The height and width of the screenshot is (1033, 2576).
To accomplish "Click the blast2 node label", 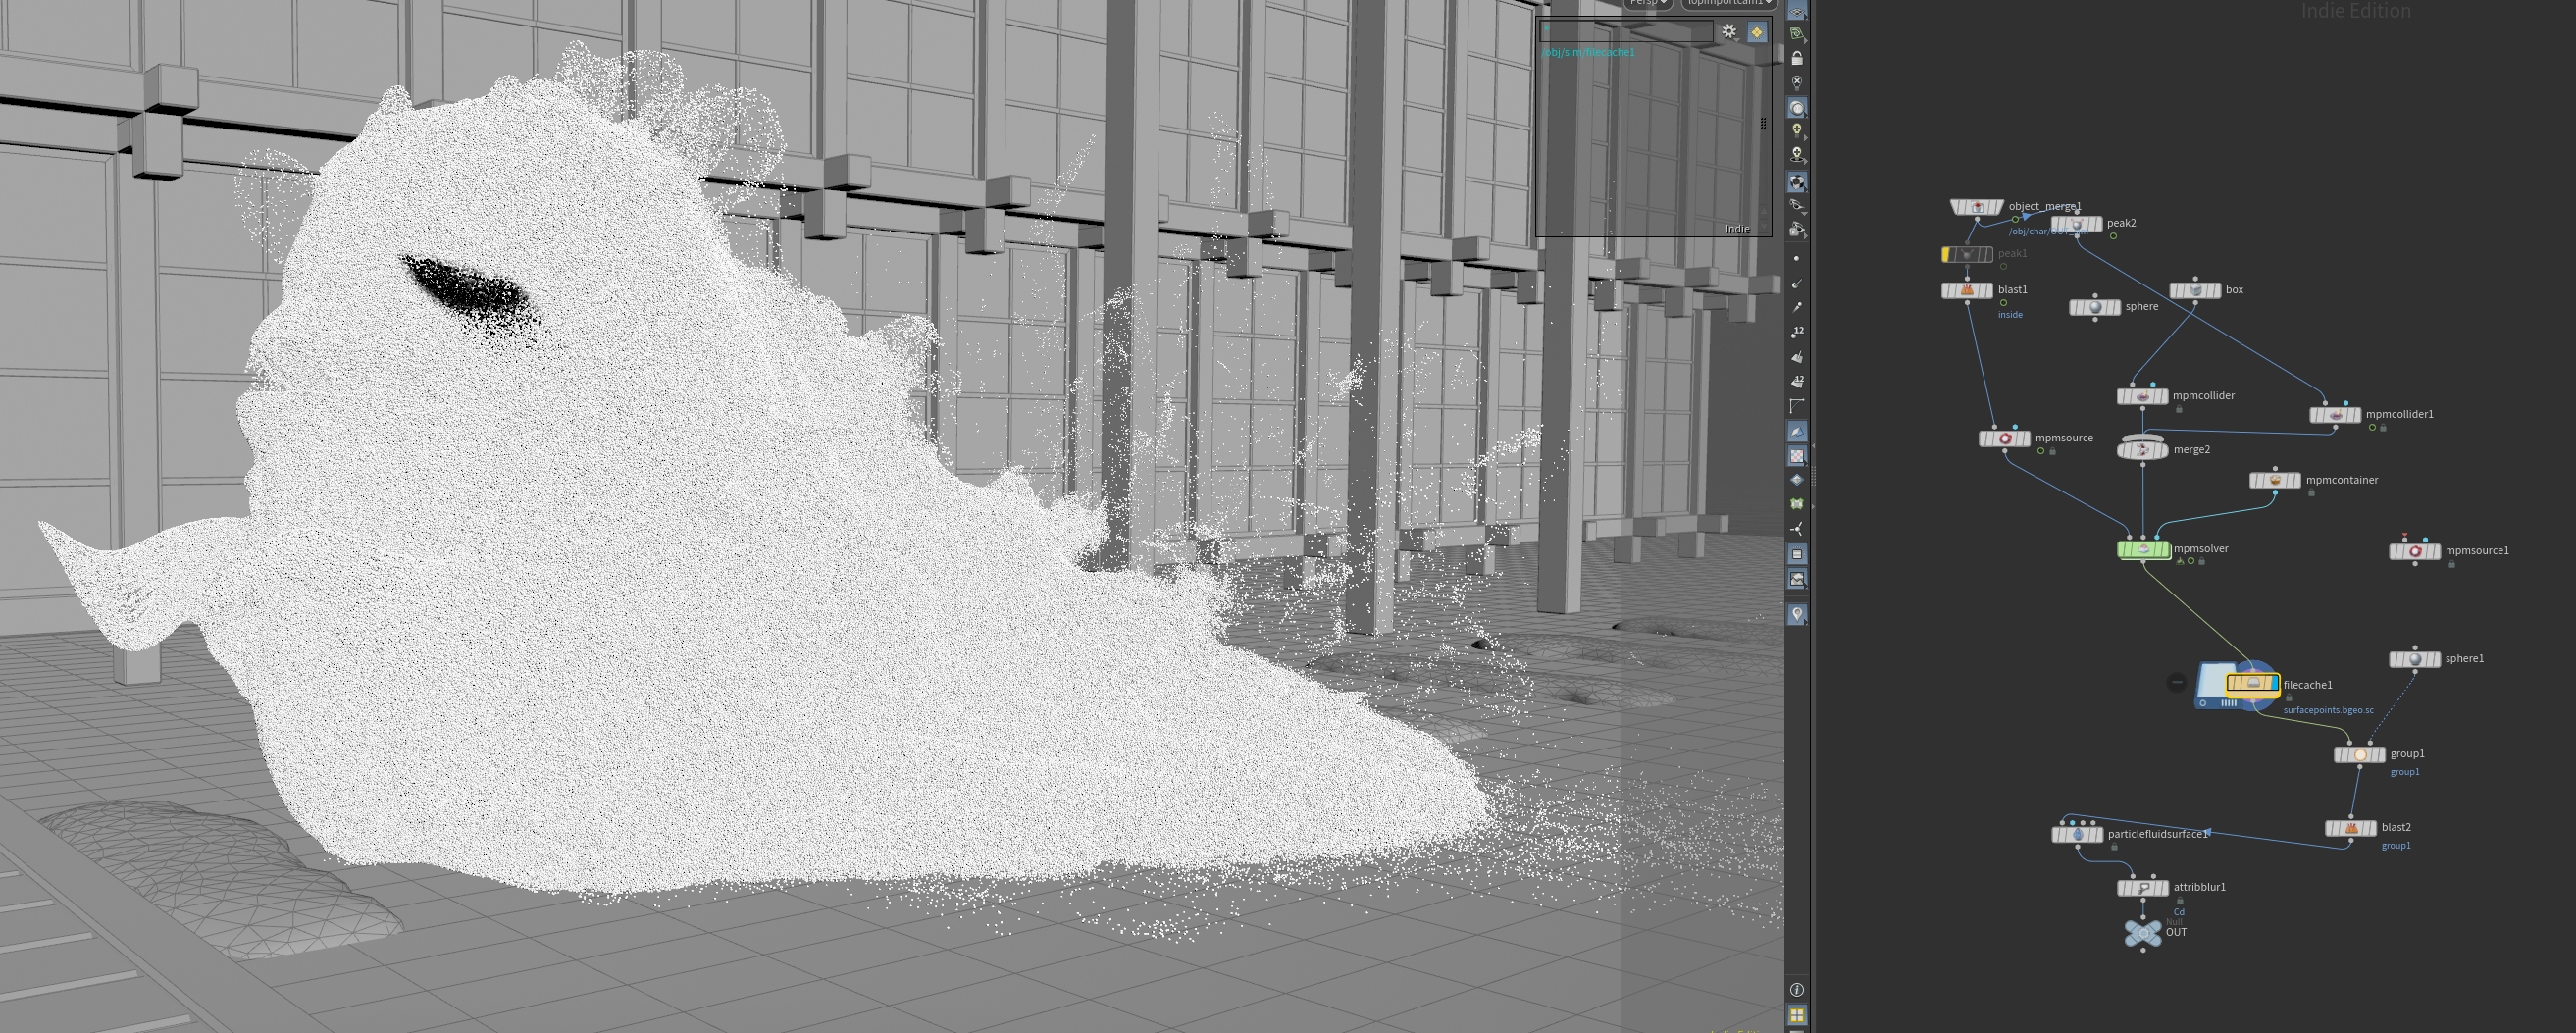I will (x=2396, y=827).
